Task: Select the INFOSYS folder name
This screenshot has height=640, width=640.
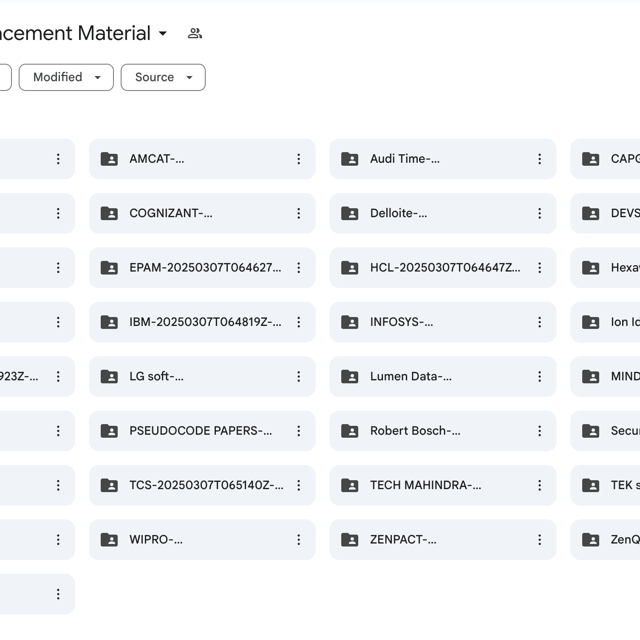Action: click(x=402, y=322)
